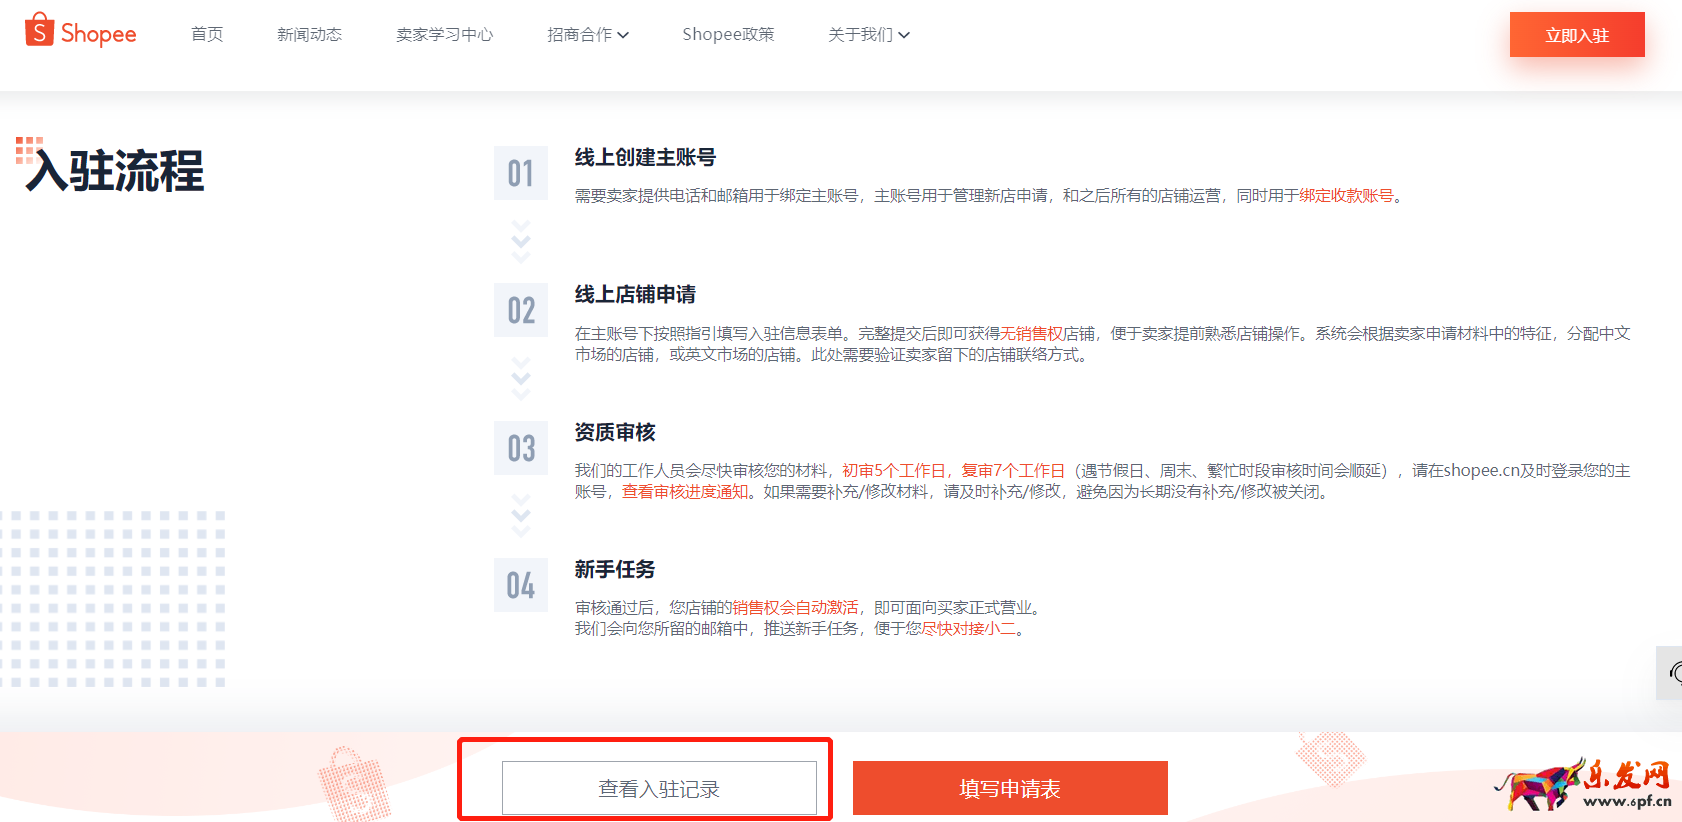Screen dimensions: 1682x822
Task: Click the step number 01 box
Action: click(x=521, y=173)
